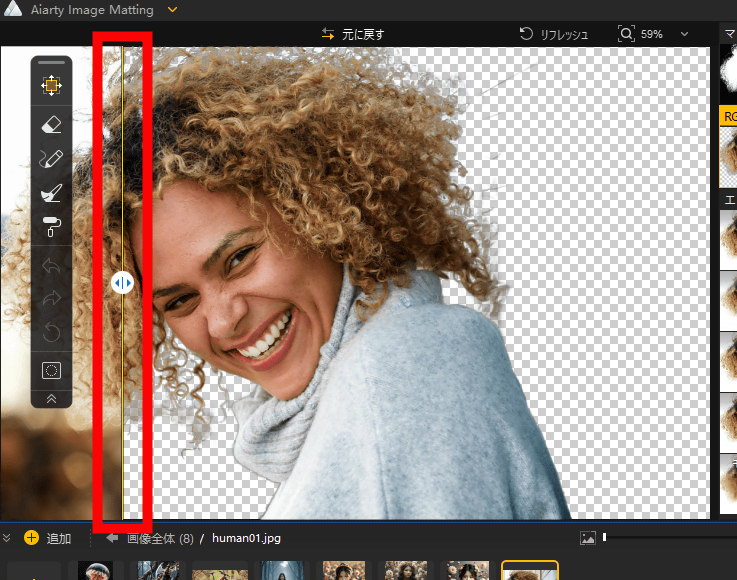
Task: Click the 画像全体 (8) breadcrumb link
Action: coord(160,538)
